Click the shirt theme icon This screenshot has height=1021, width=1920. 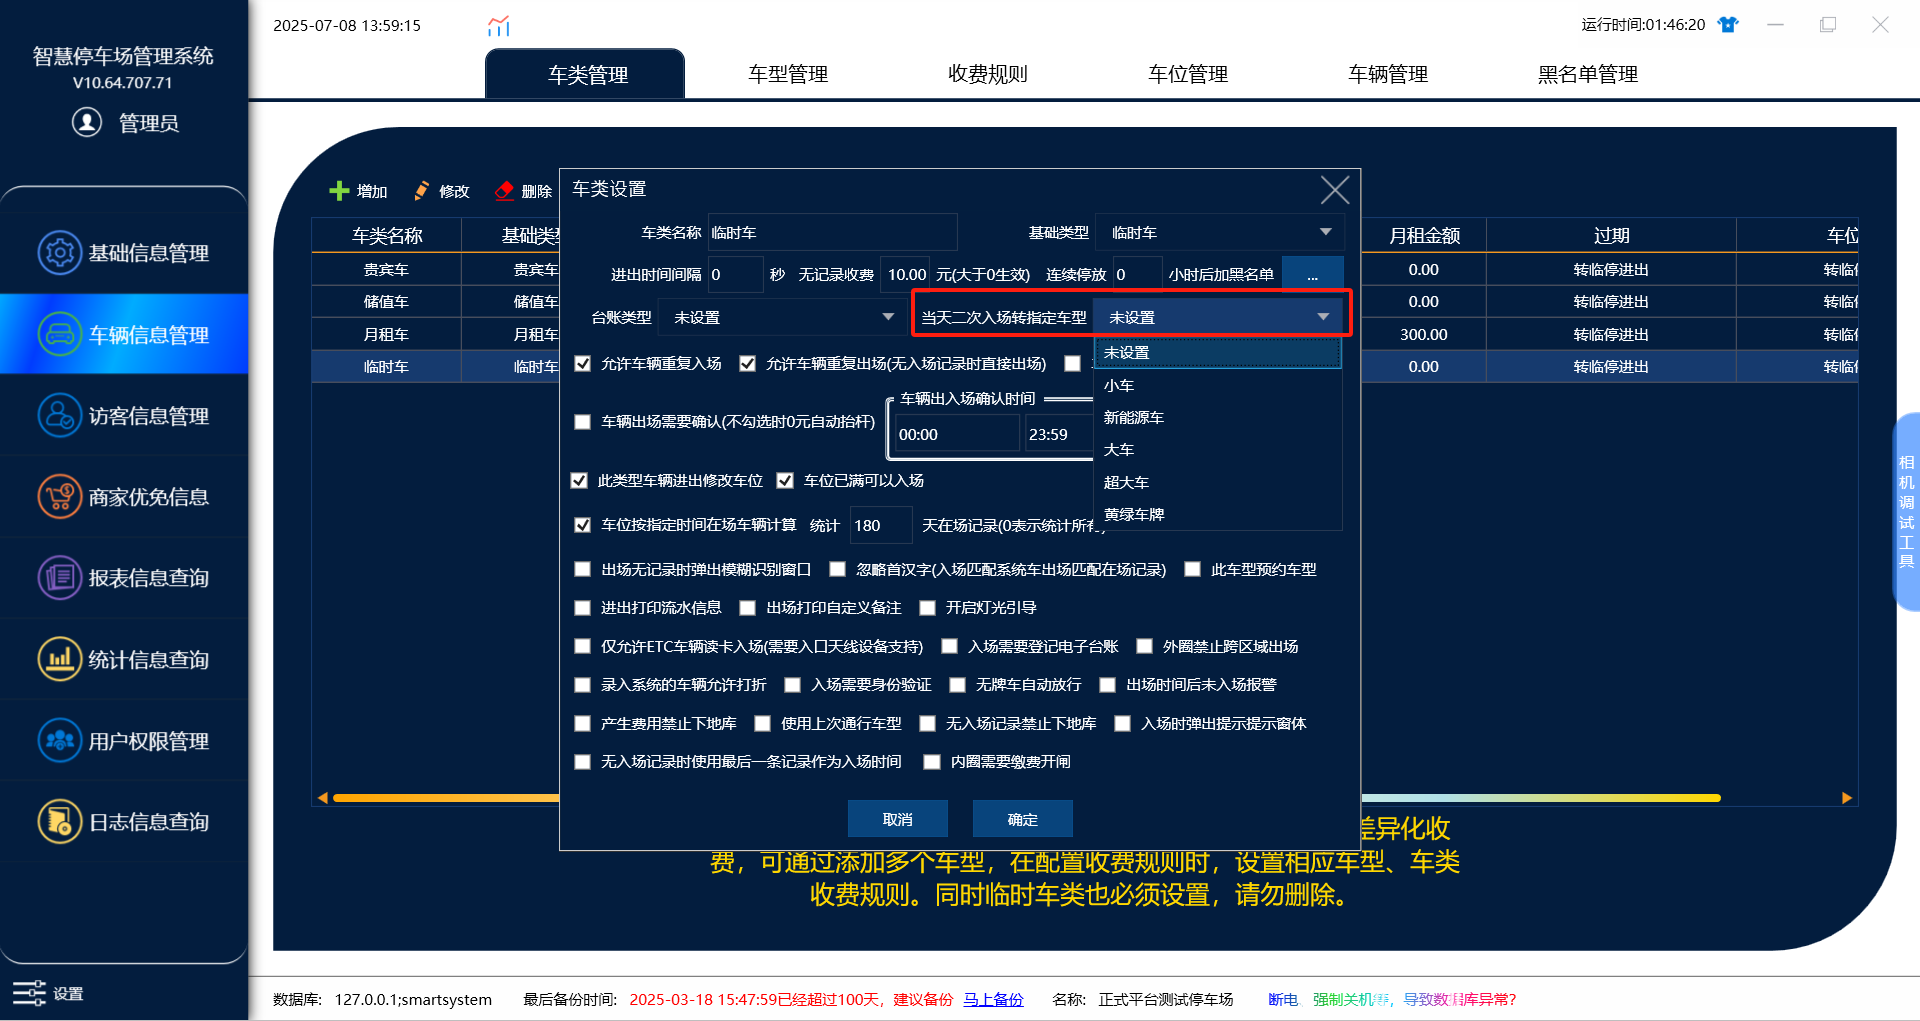pos(1728,25)
